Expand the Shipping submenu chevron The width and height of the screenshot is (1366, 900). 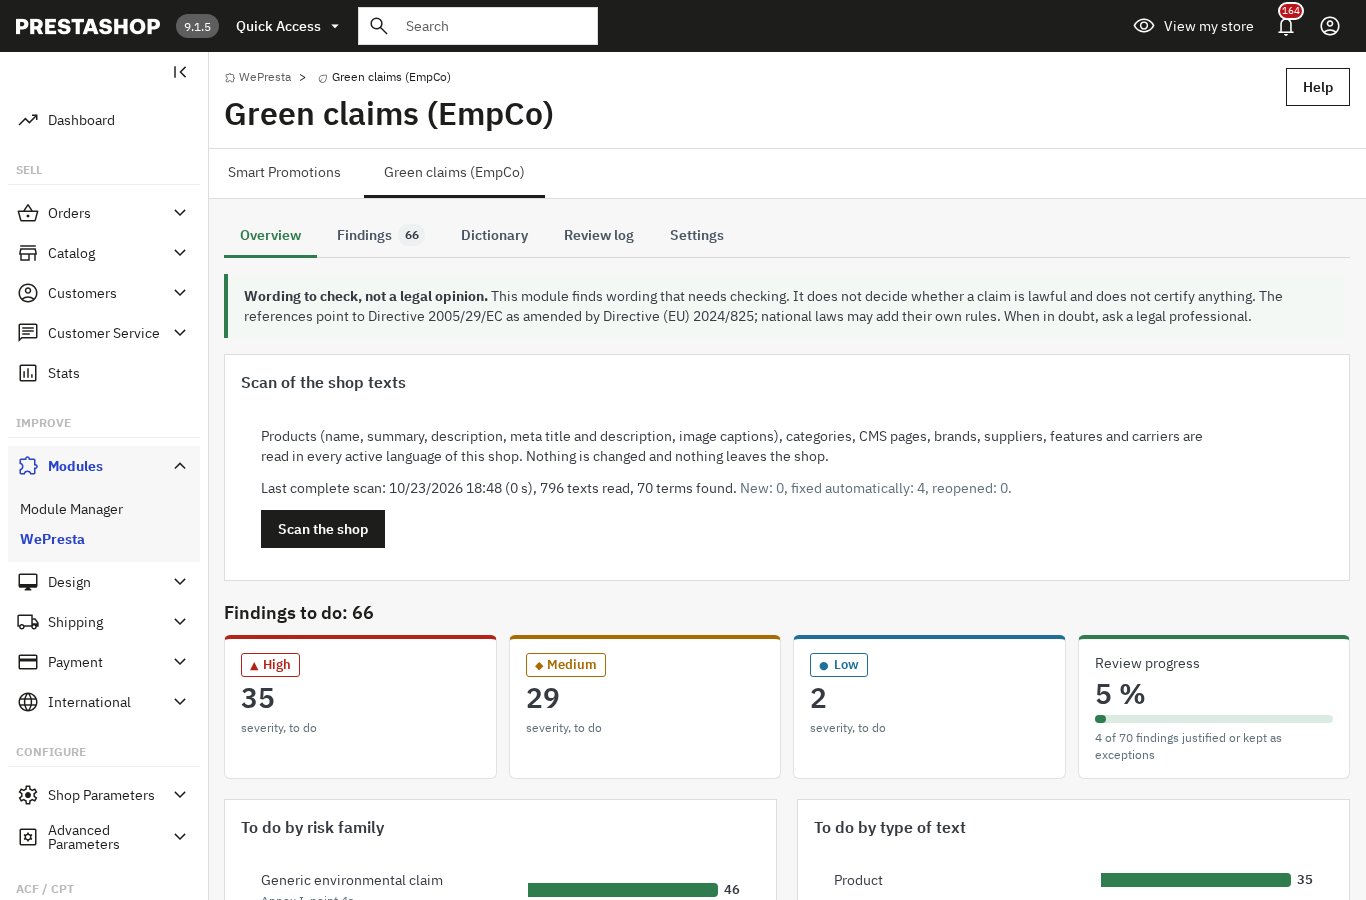click(x=180, y=622)
